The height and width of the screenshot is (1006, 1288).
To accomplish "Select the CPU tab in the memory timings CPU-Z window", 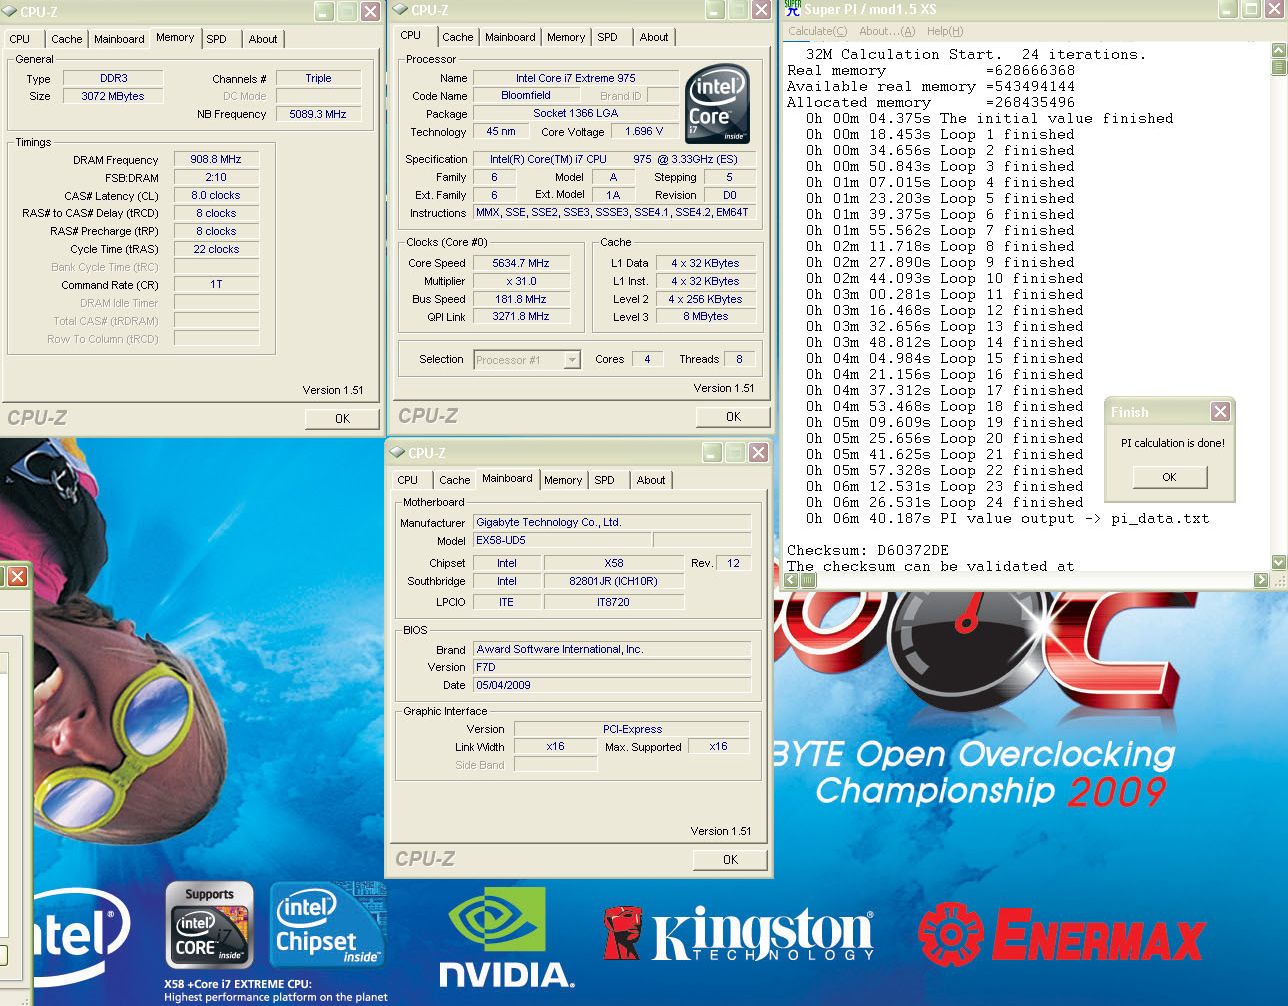I will pos(20,39).
